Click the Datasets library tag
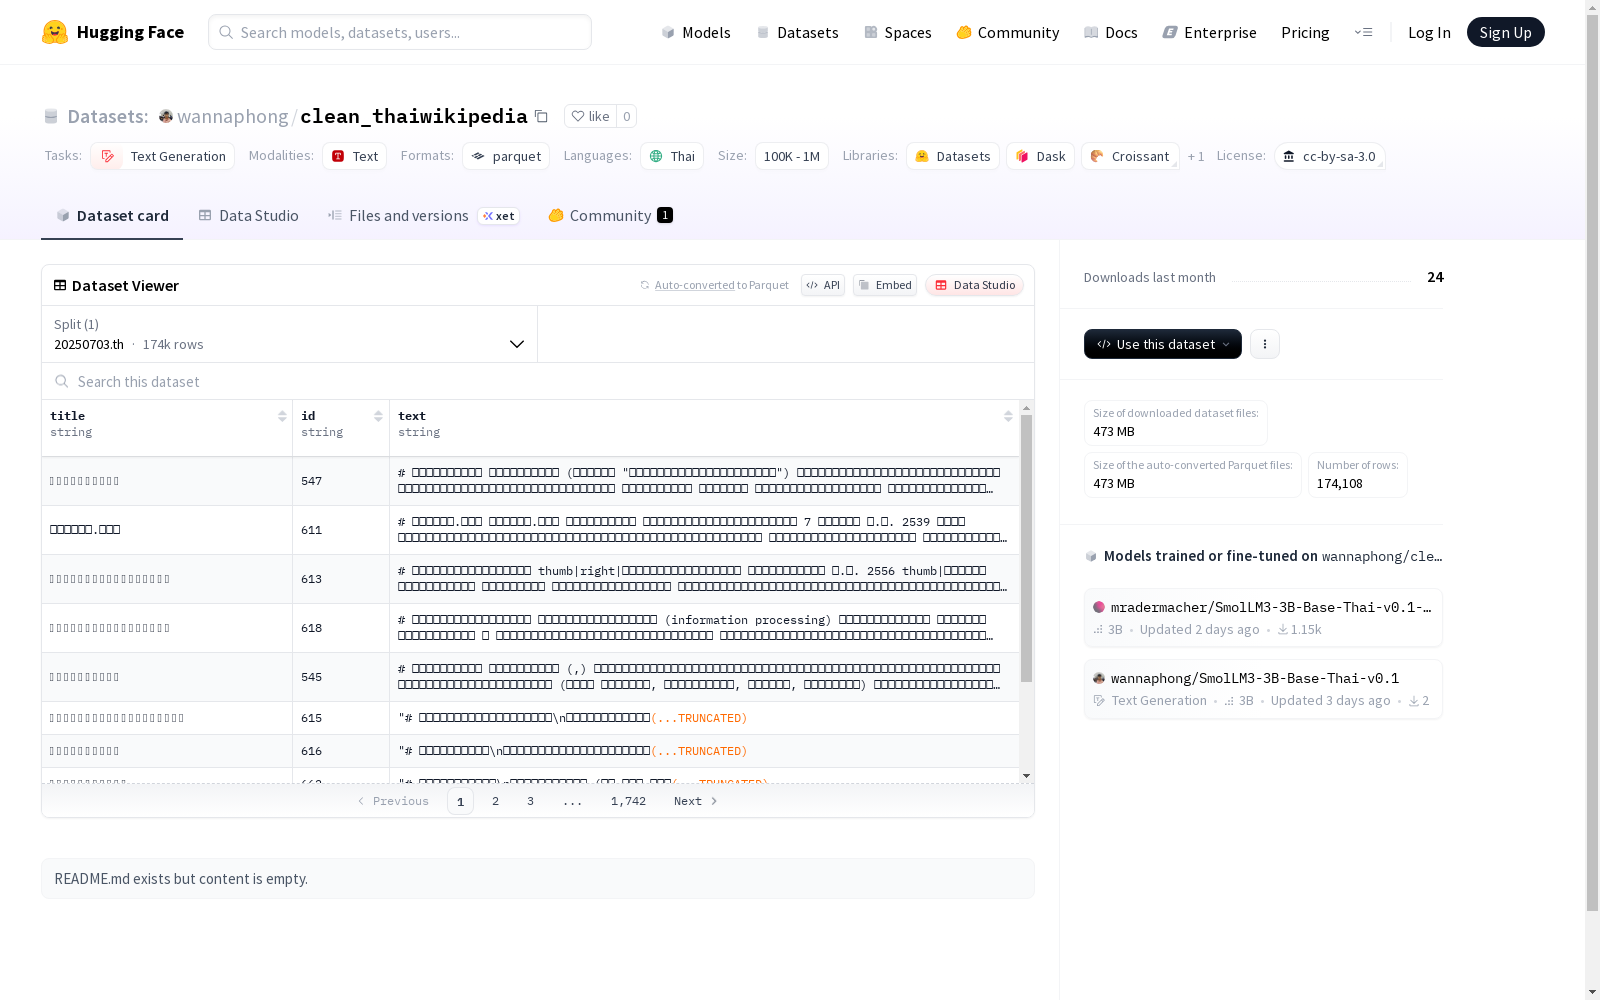 (953, 156)
